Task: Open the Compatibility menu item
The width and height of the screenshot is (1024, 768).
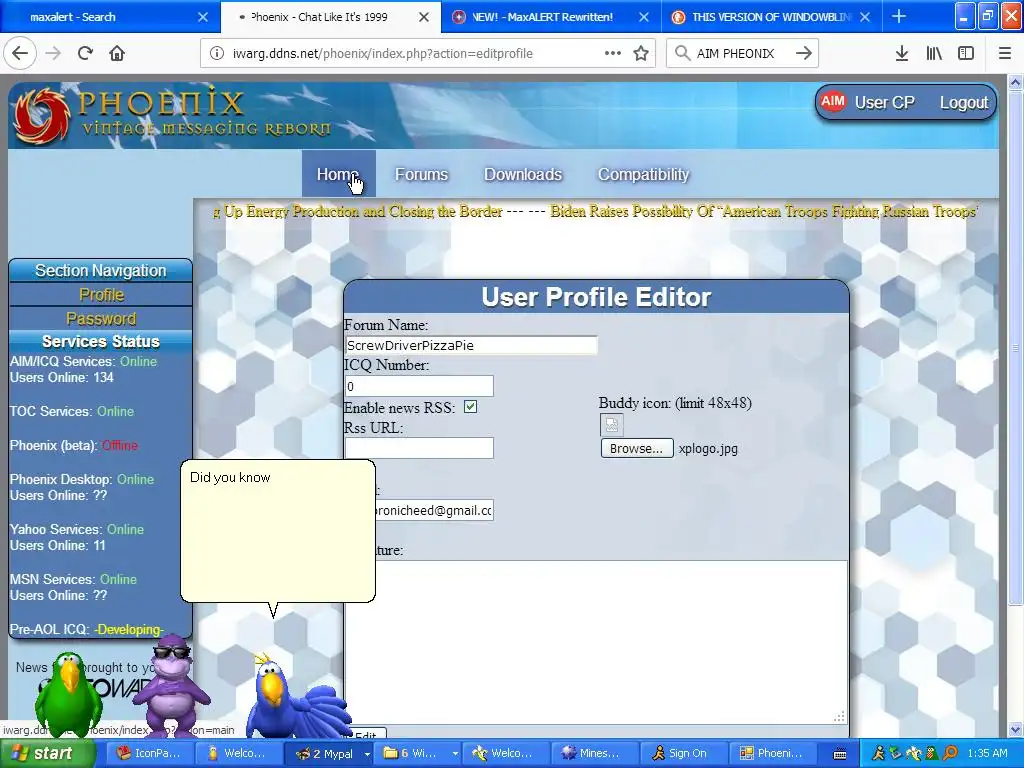Action: (x=643, y=174)
